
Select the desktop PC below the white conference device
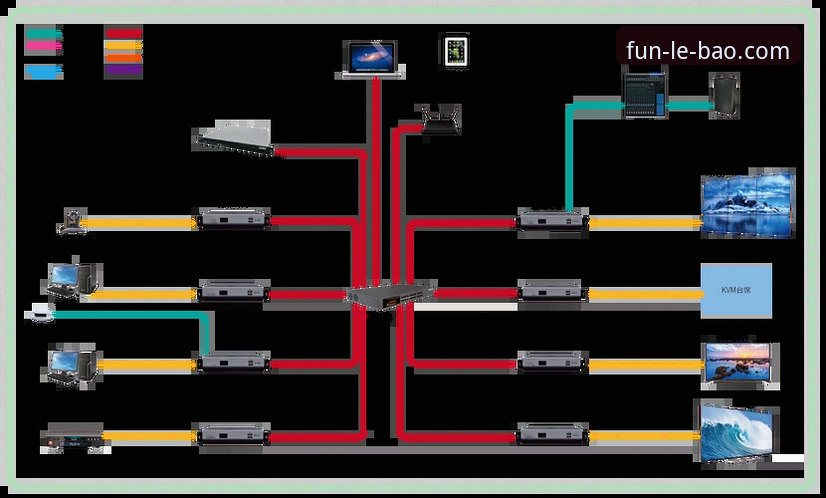click(x=71, y=365)
